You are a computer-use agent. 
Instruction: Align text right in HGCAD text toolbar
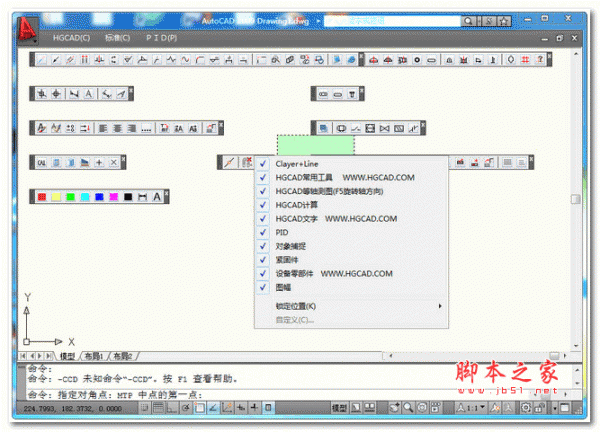pyautogui.click(x=132, y=128)
